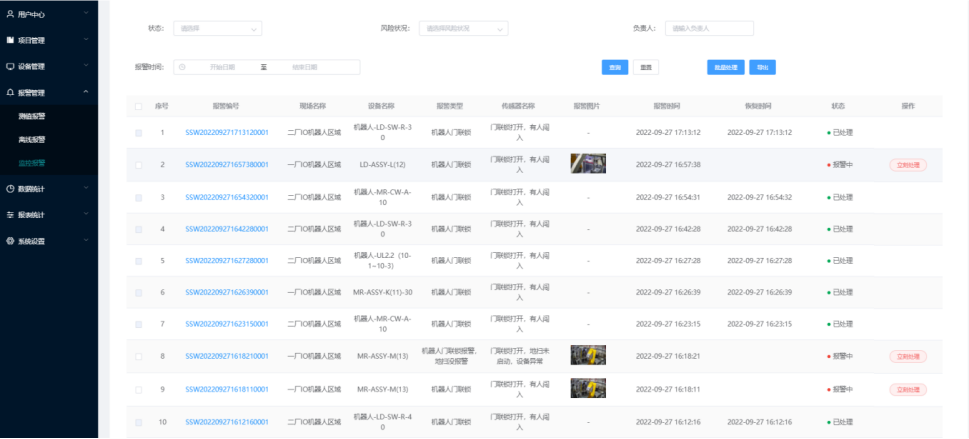969x439 pixels.
Task: Go to 离线报警 submenu item
Action: pos(32,140)
